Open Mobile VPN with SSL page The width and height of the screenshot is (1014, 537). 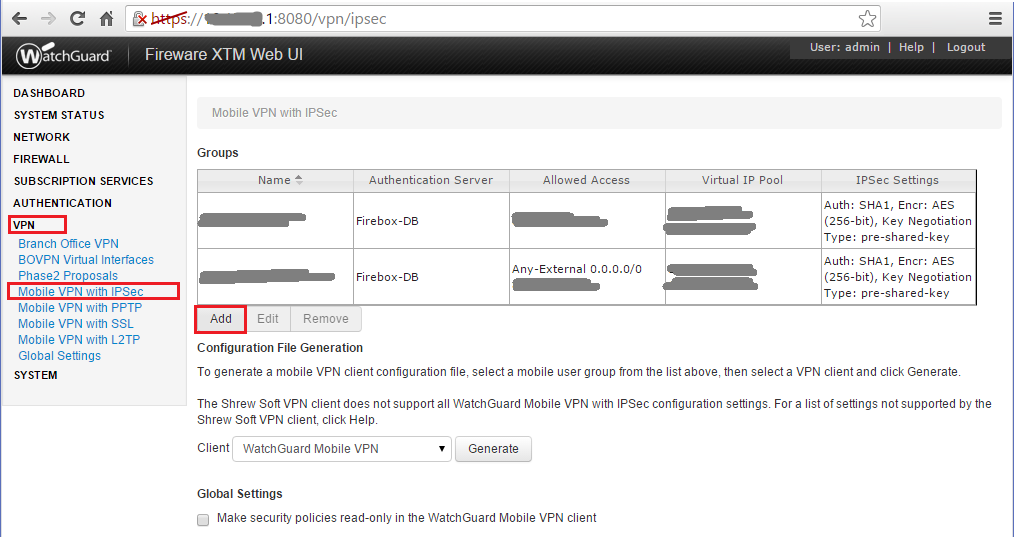click(76, 324)
